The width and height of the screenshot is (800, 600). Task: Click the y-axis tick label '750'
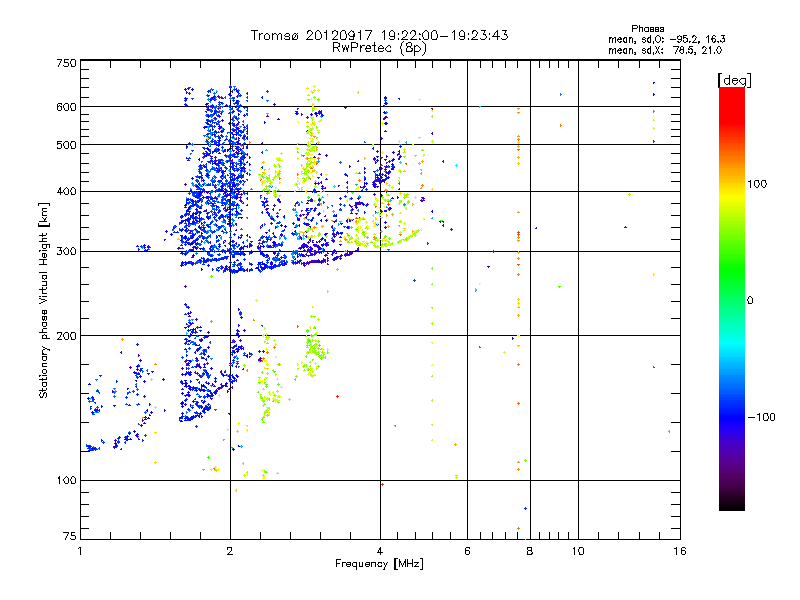(x=66, y=63)
